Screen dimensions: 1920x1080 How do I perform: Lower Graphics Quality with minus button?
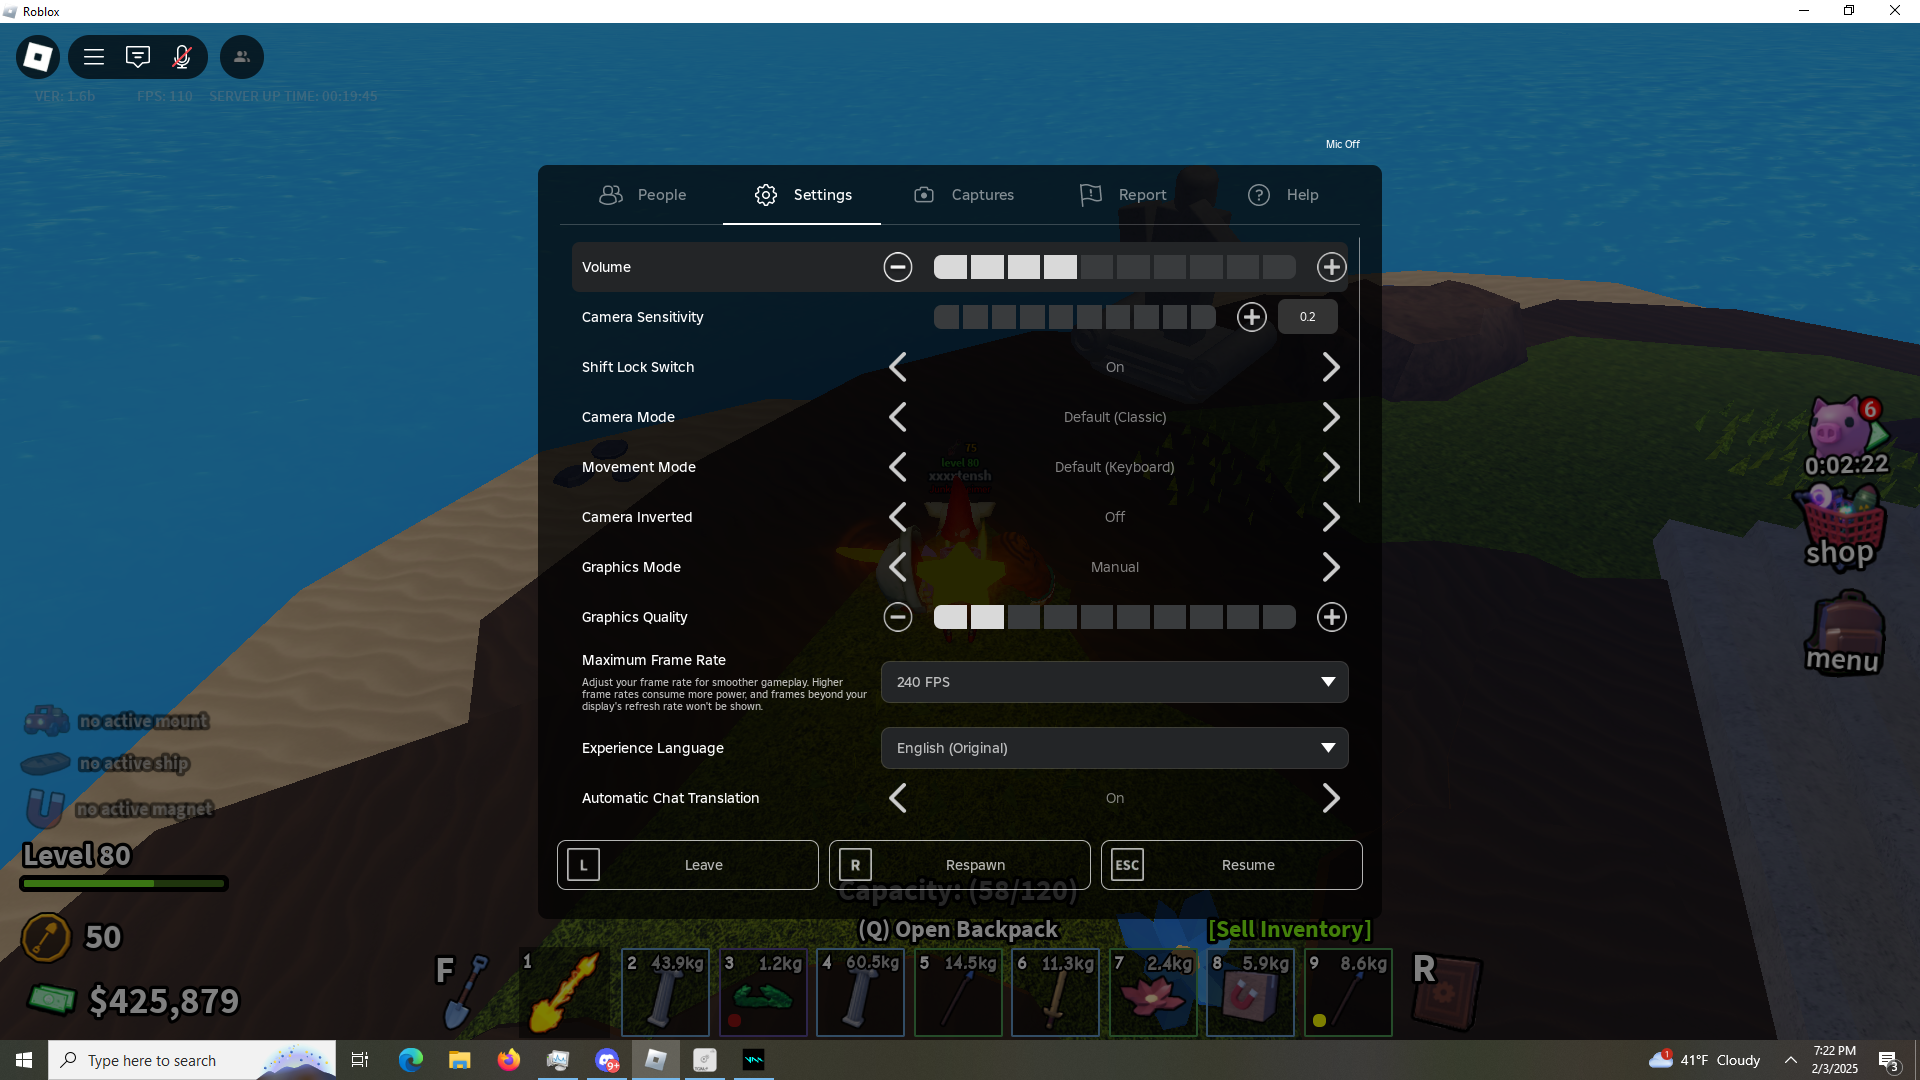tap(898, 617)
